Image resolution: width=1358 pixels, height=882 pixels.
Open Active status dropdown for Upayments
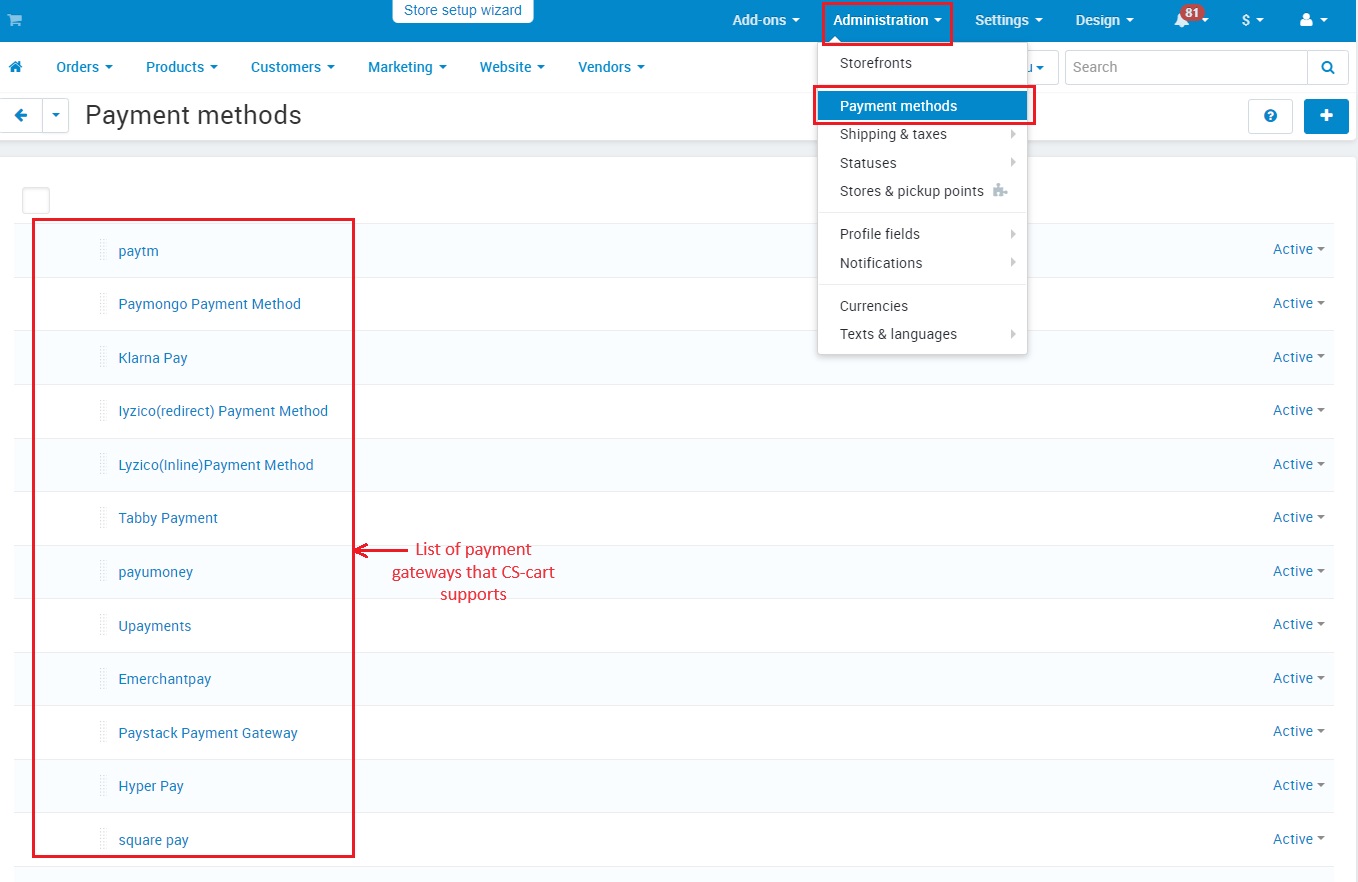pyautogui.click(x=1298, y=624)
